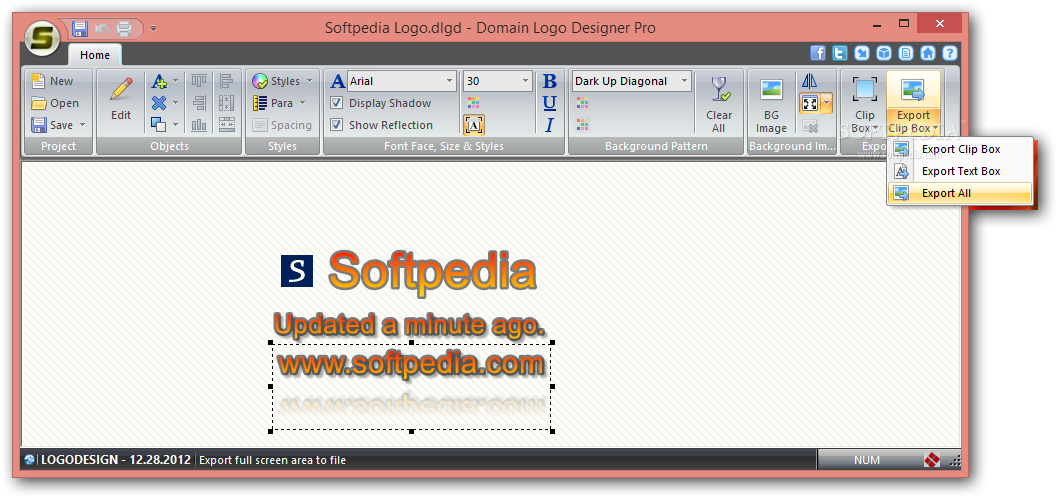Click the blue 3D box icon
This screenshot has height=498, width=1058.
coord(883,53)
